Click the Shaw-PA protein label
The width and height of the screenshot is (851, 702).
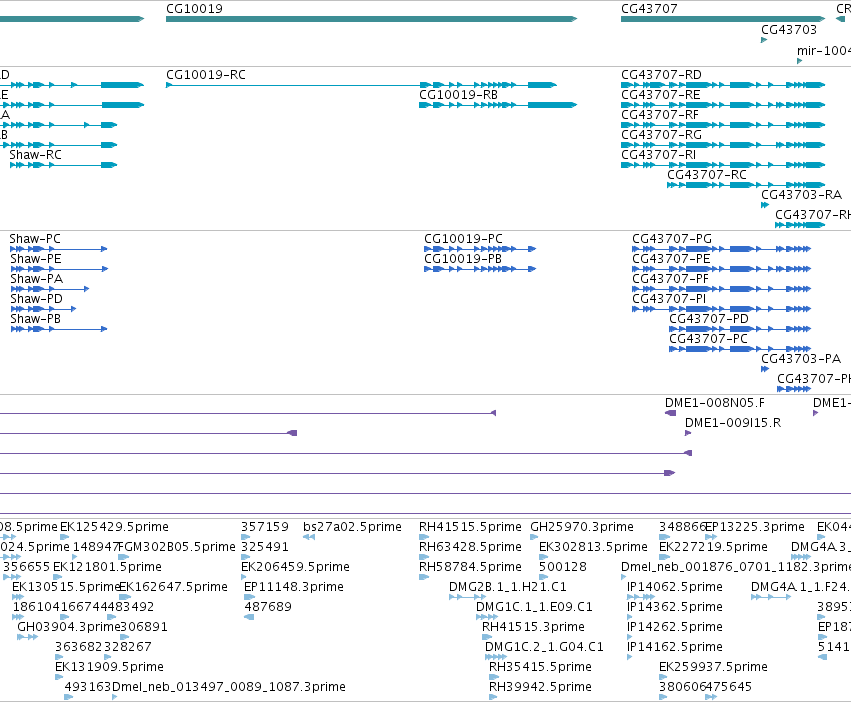(x=36, y=279)
